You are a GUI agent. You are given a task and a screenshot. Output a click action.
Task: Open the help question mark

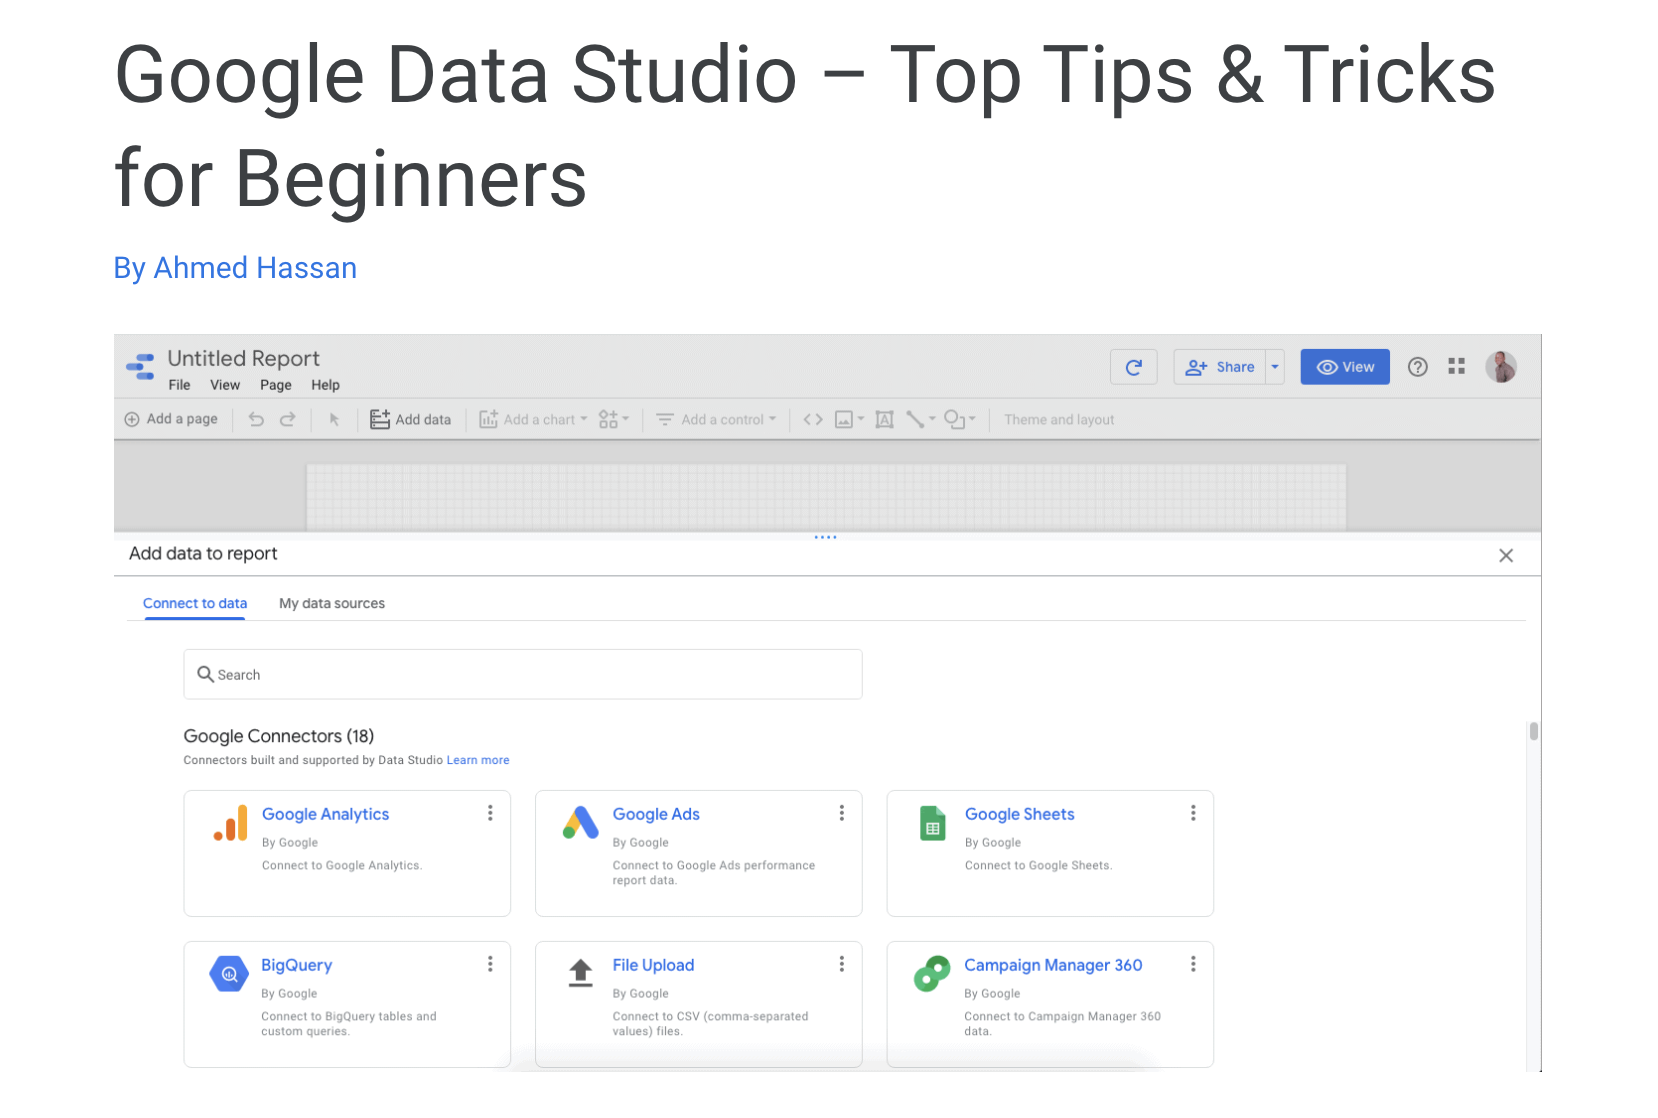(1417, 366)
